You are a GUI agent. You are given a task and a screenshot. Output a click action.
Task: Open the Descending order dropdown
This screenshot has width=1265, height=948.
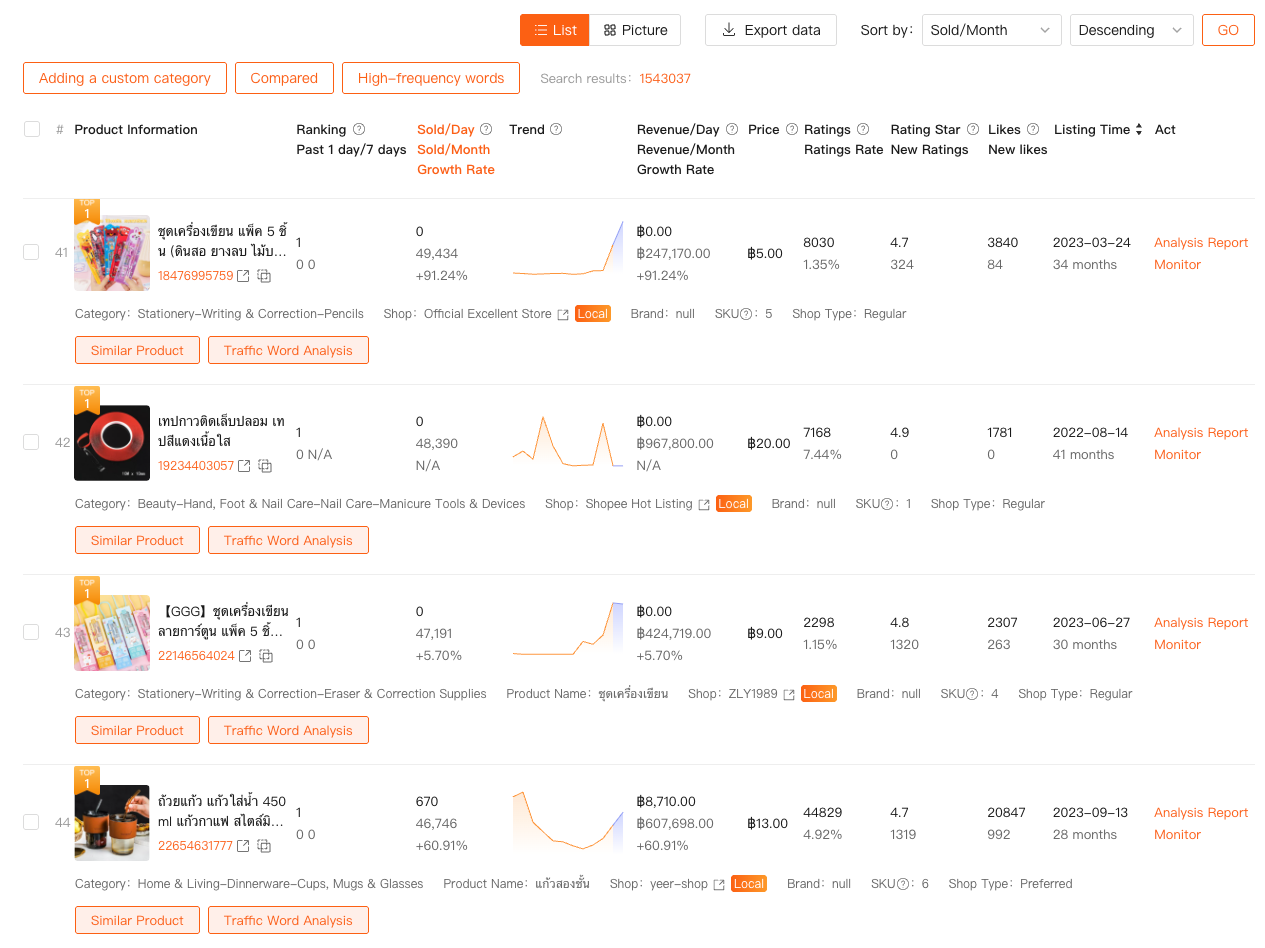pyautogui.click(x=1131, y=30)
